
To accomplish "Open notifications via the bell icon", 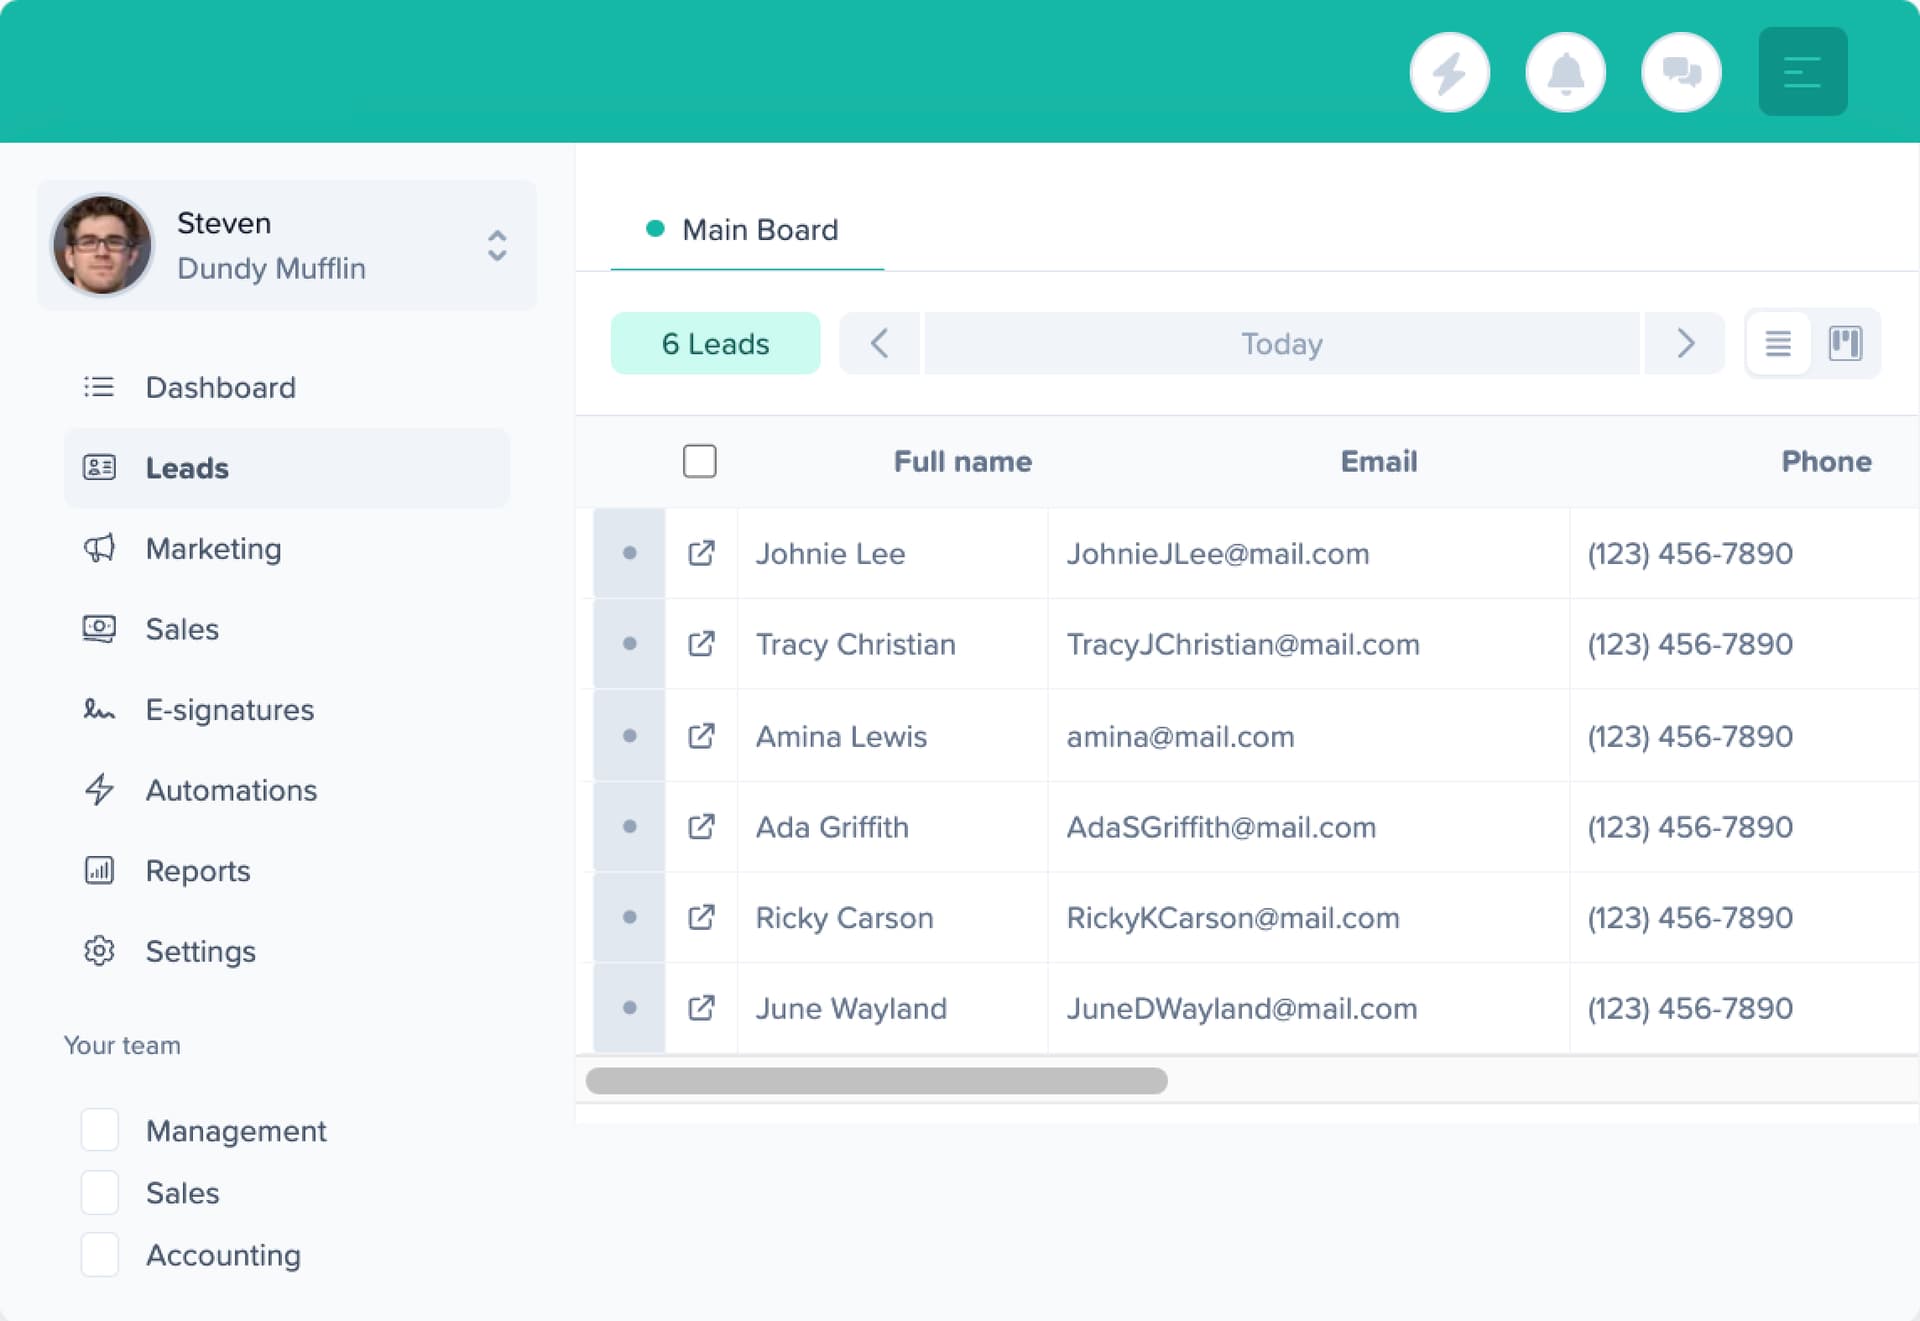I will point(1565,71).
